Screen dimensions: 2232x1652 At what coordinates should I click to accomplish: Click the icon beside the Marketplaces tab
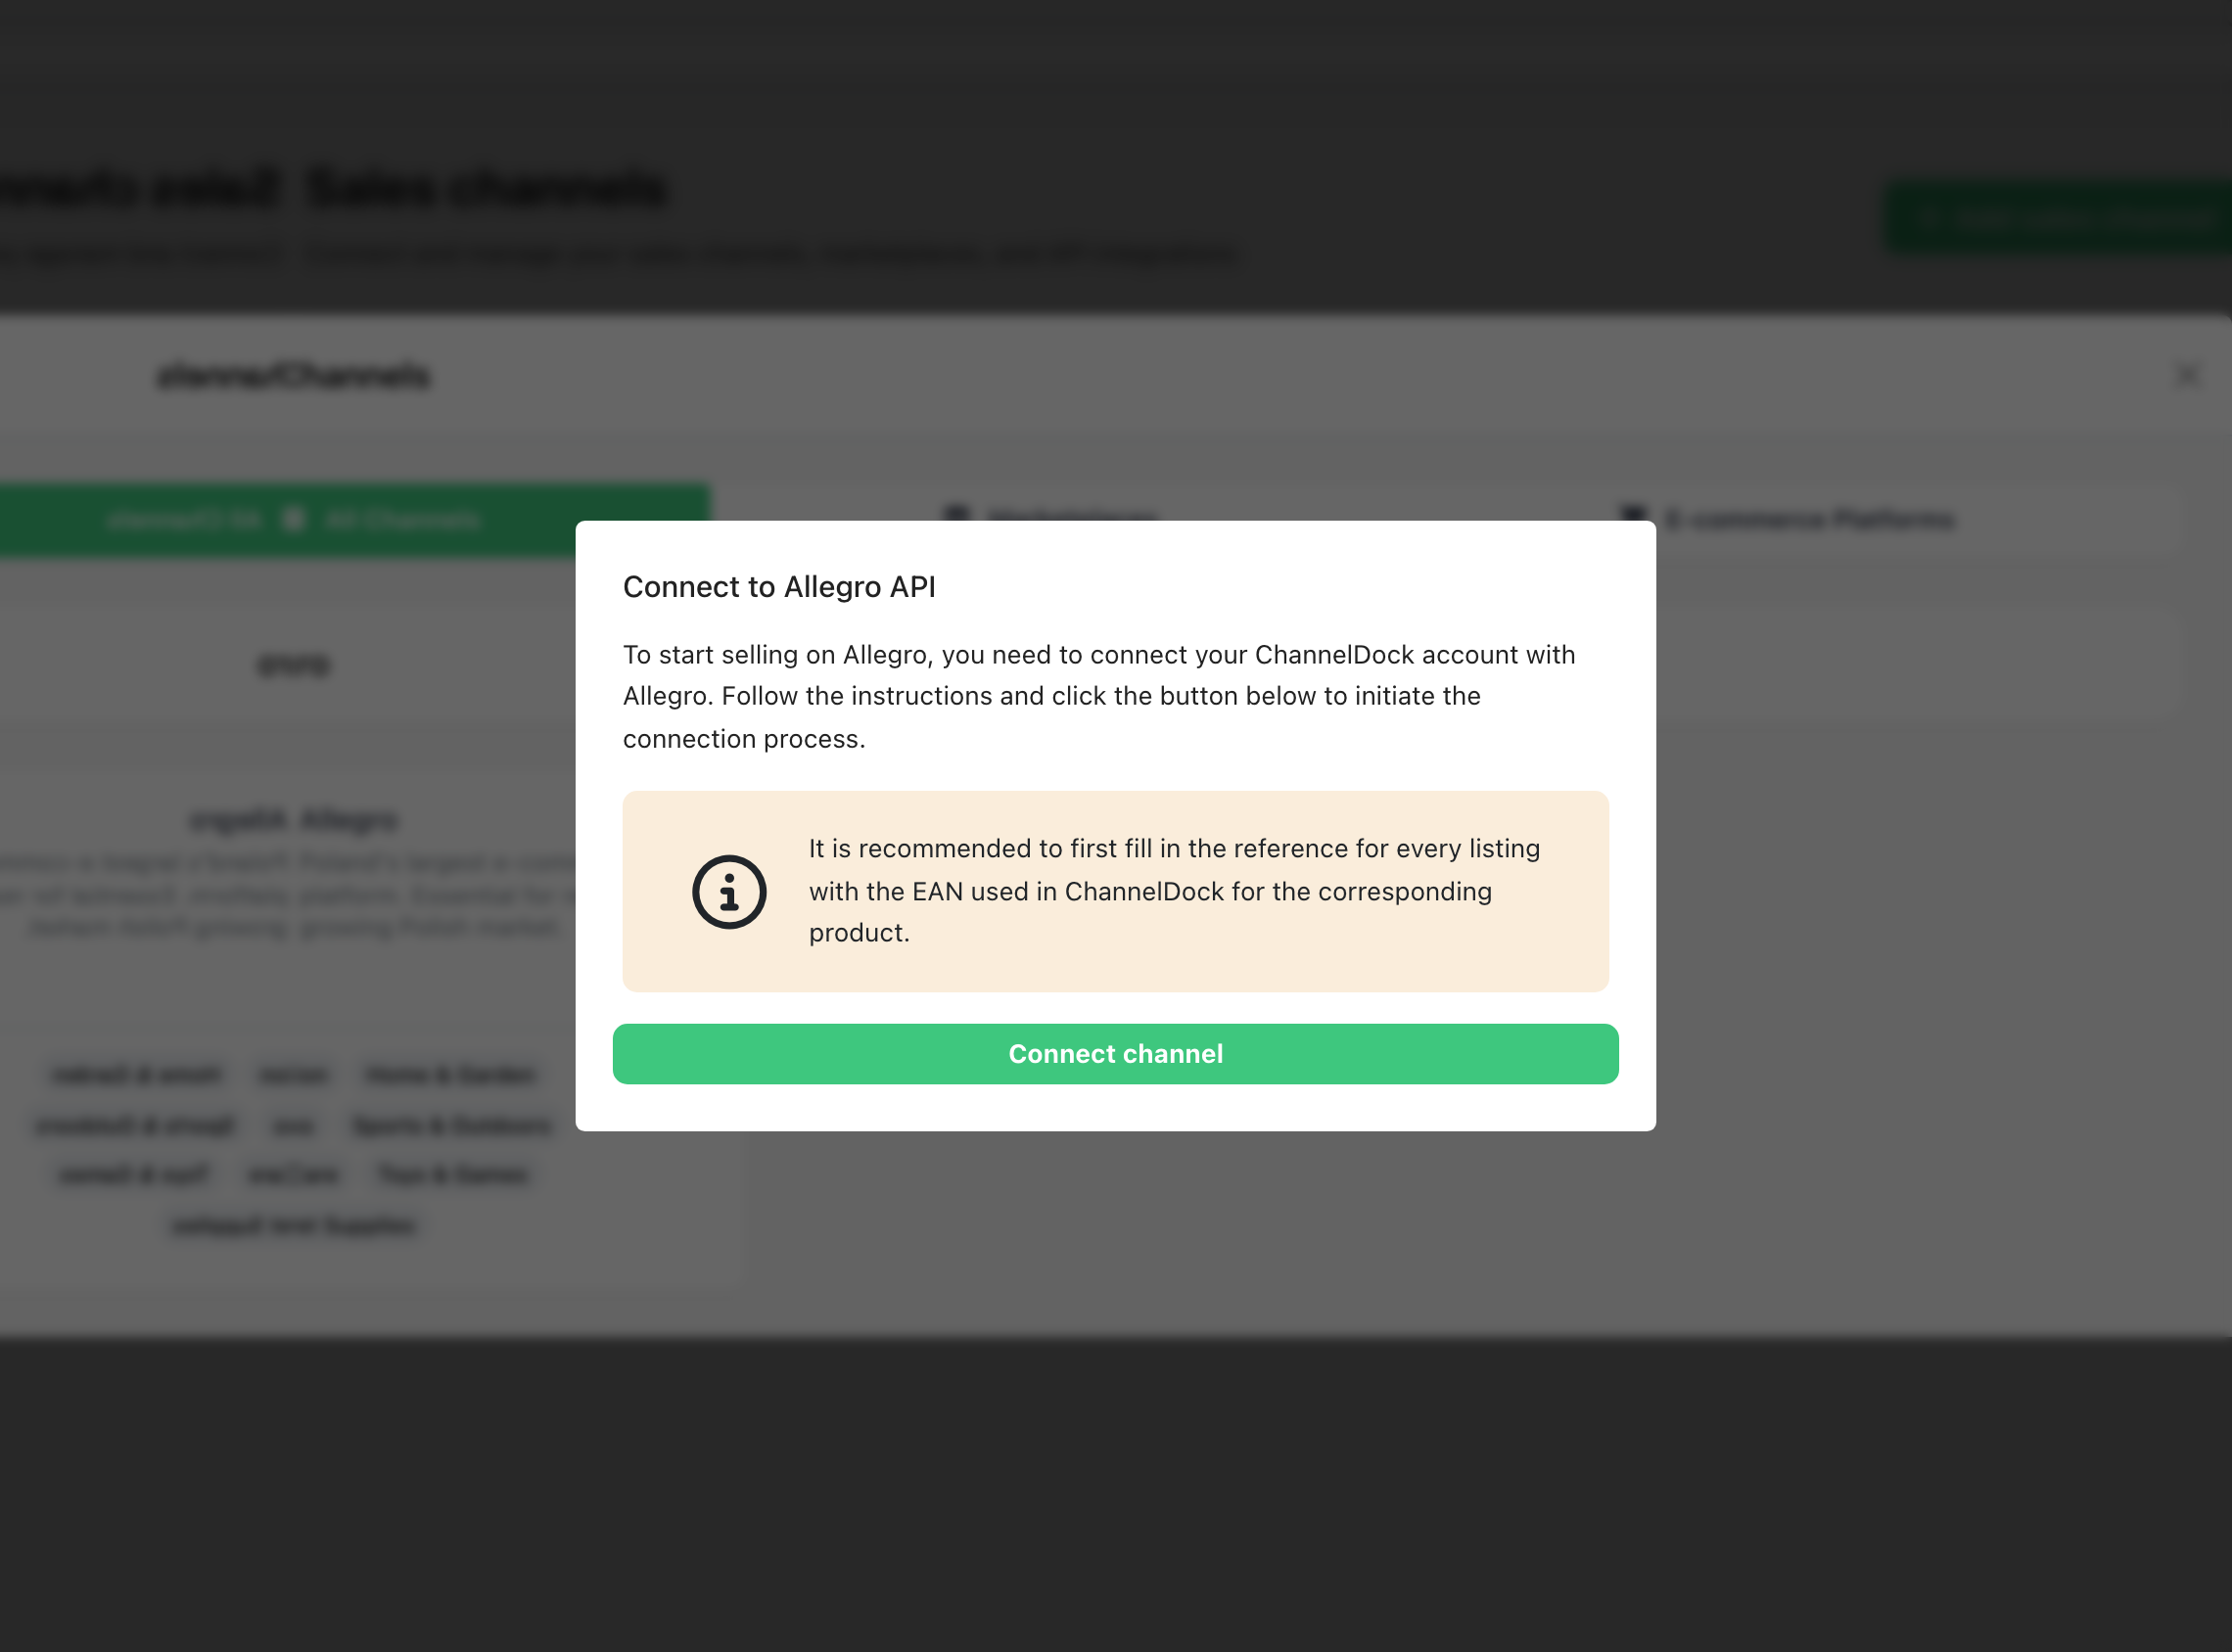click(957, 514)
